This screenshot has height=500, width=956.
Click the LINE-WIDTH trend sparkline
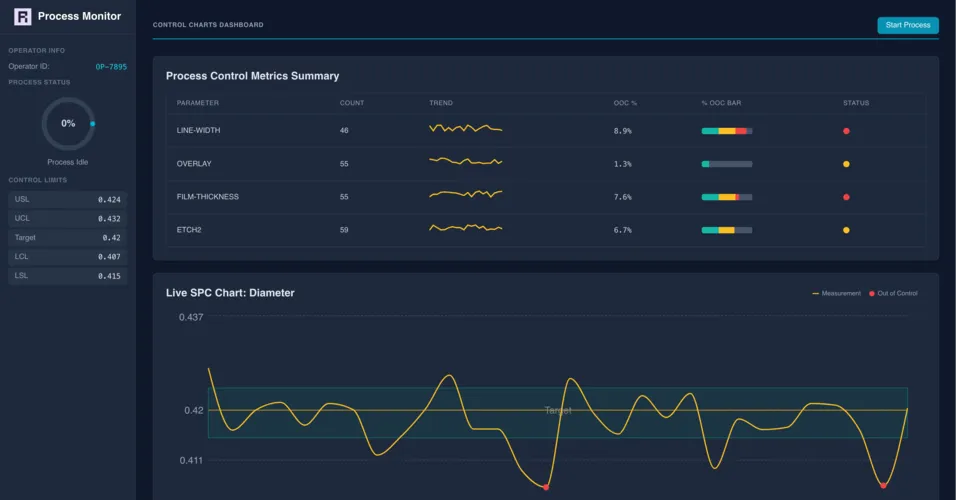(x=466, y=128)
